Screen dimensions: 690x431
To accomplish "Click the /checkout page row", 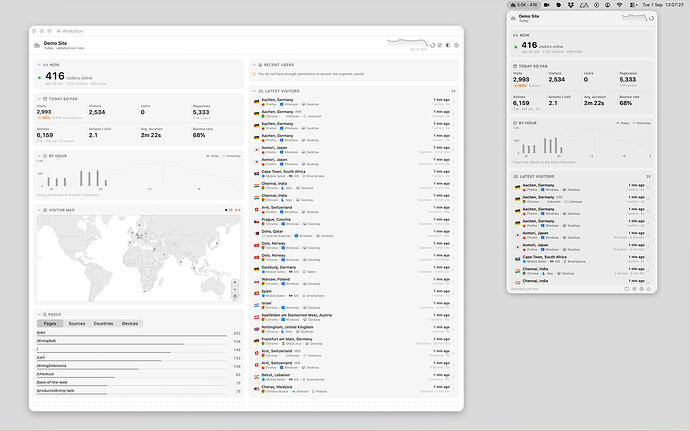I will click(x=139, y=375).
